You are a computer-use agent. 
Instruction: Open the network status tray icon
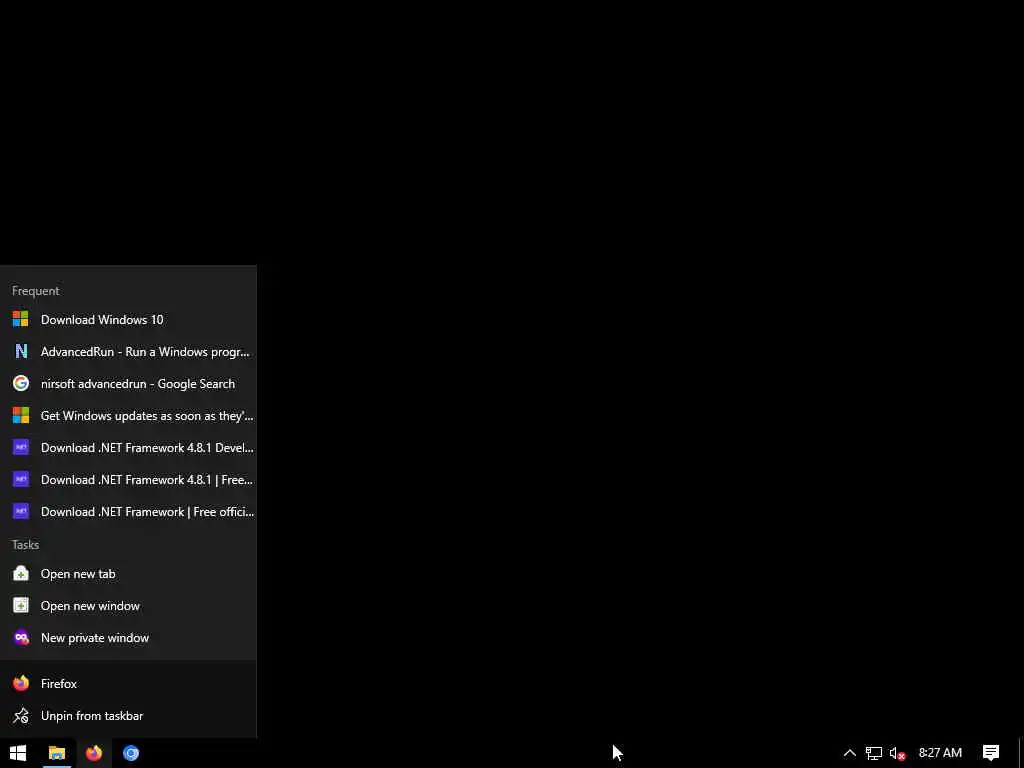[874, 753]
